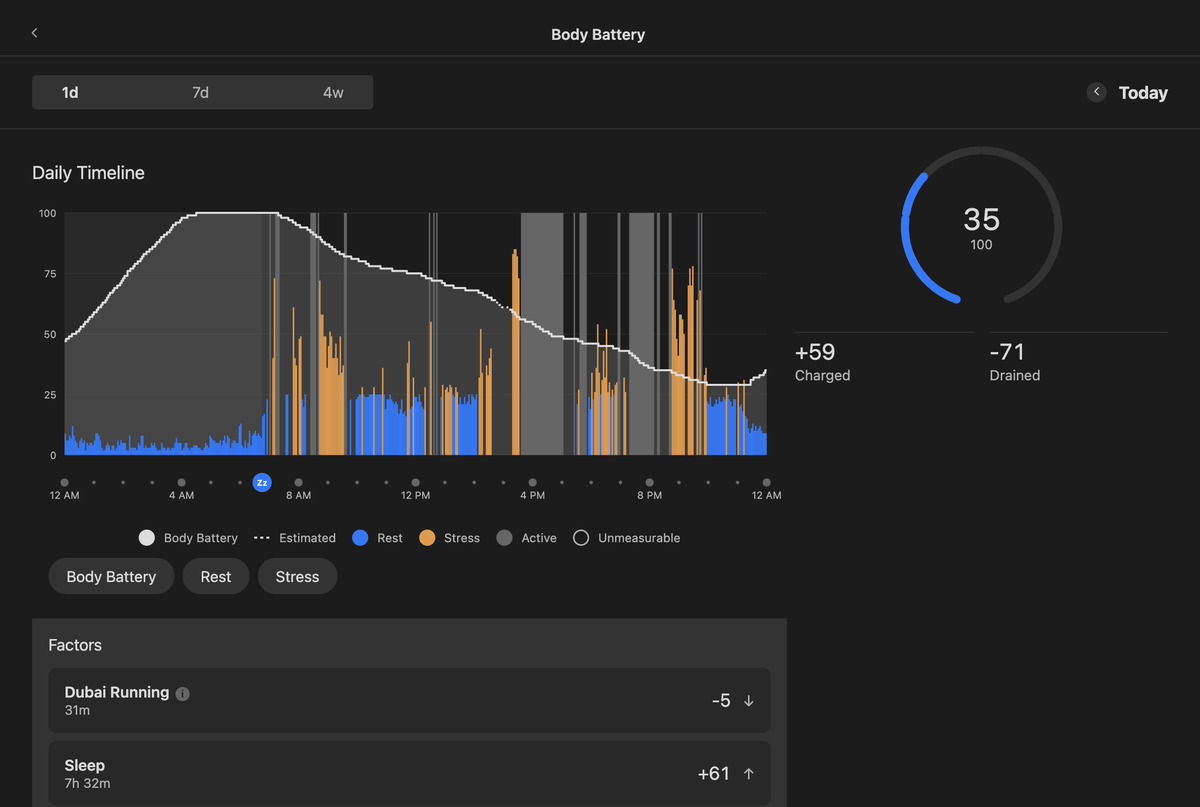Image resolution: width=1200 pixels, height=807 pixels.
Task: Go back using the top-left arrow
Action: [34, 33]
